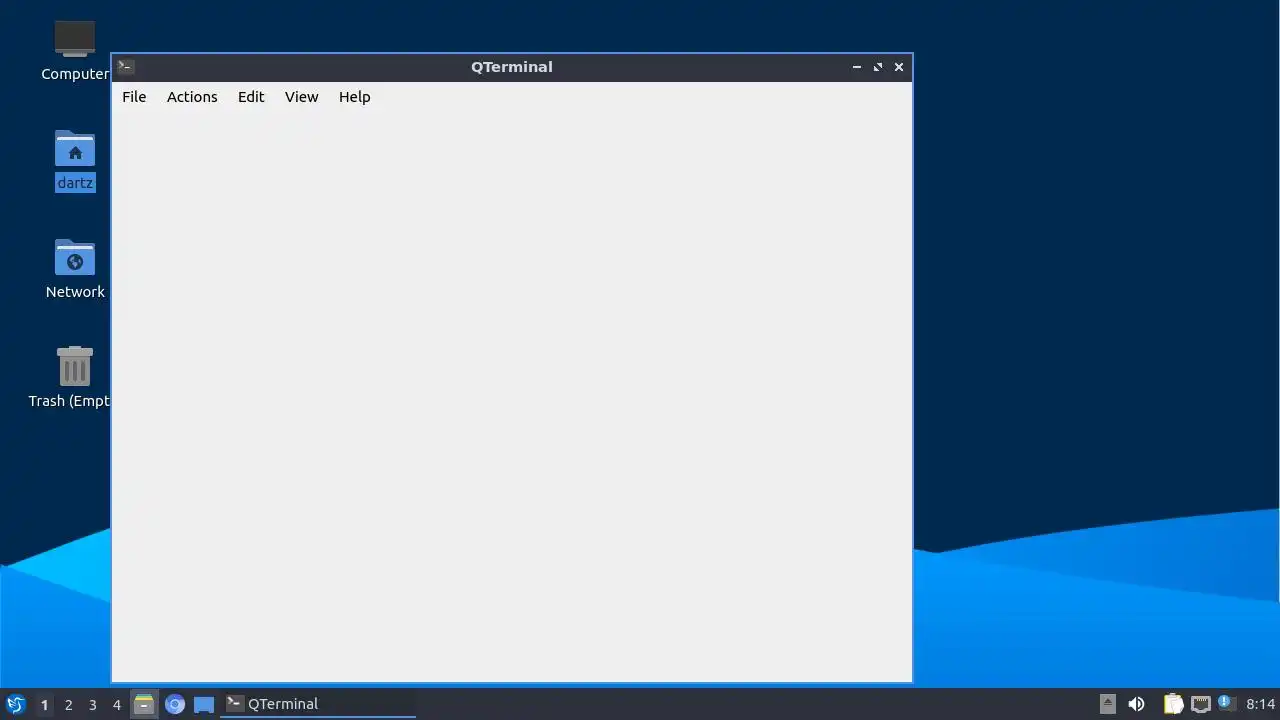Click the QTerminal title bar window icon
The width and height of the screenshot is (1280, 720).
click(x=125, y=67)
